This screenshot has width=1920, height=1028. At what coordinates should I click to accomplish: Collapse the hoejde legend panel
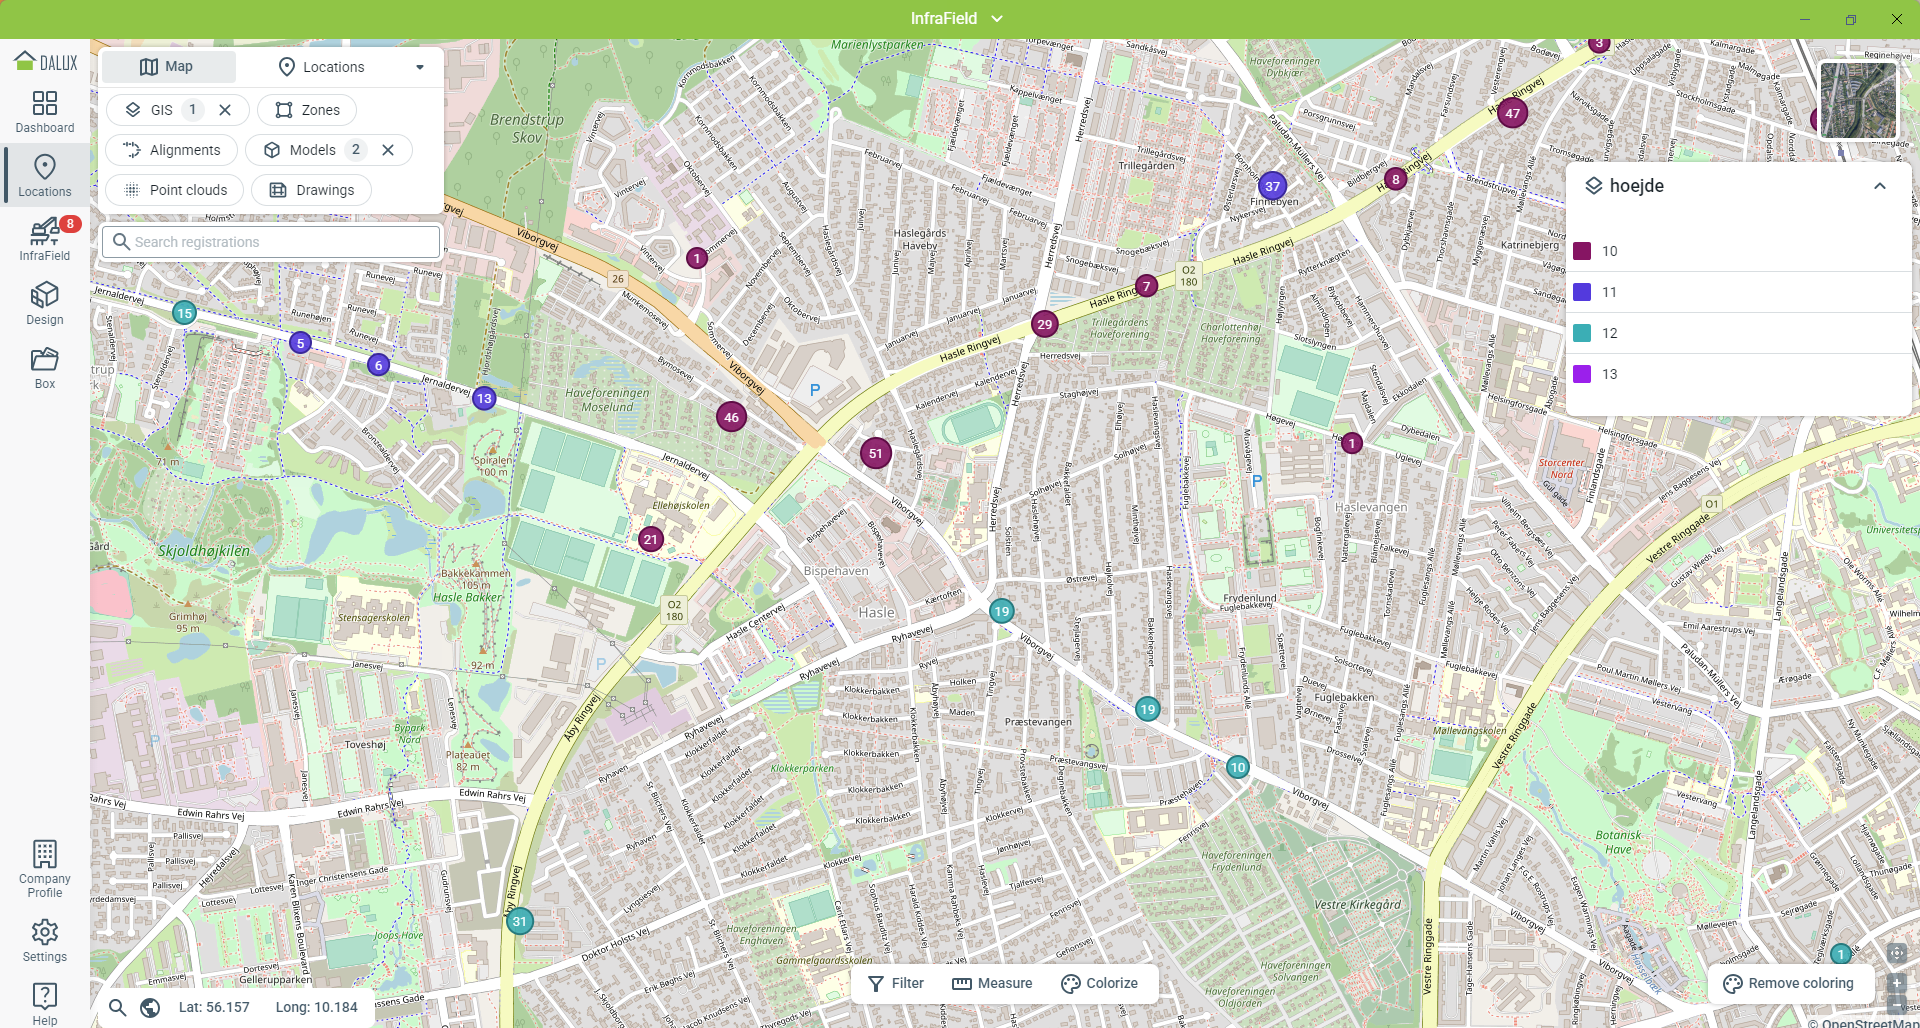click(x=1879, y=186)
